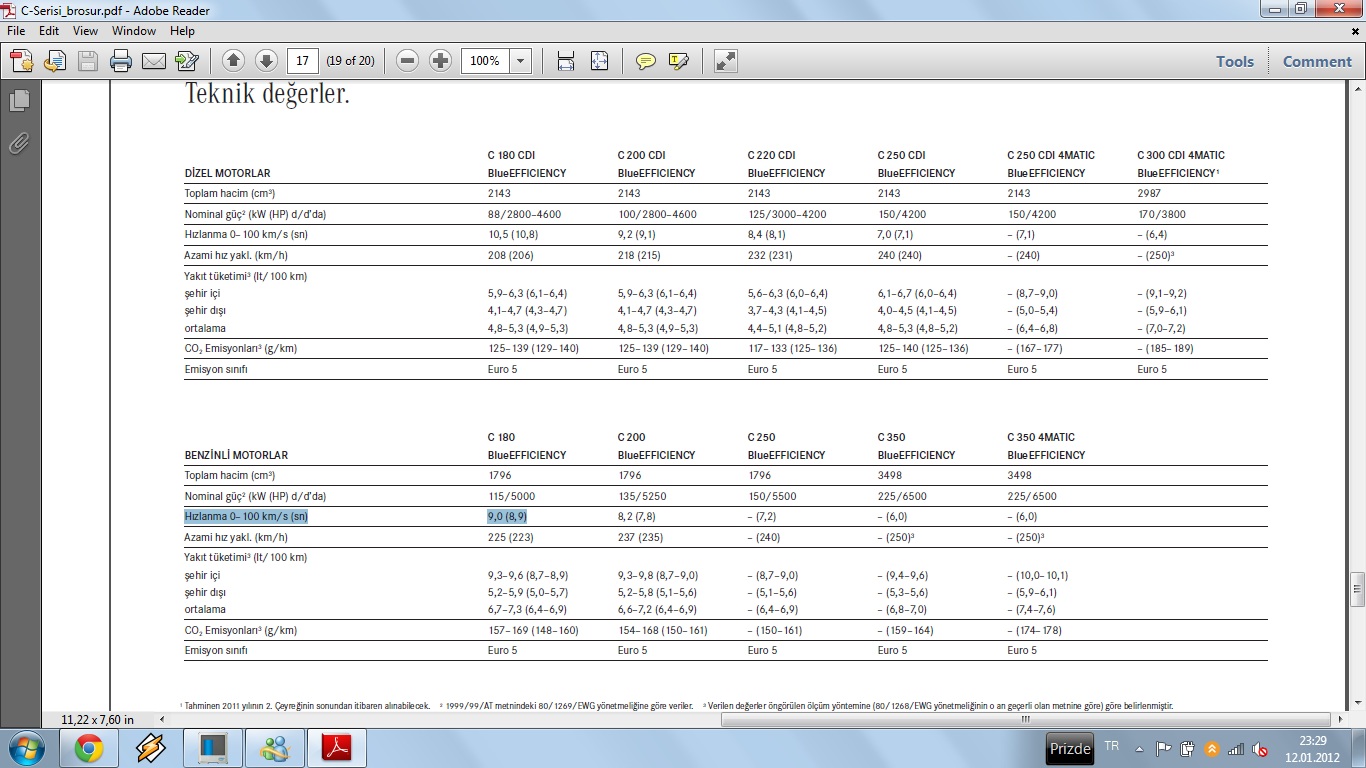This screenshot has height=768, width=1366.
Task: Click the 100% zoom value field
Action: click(485, 61)
